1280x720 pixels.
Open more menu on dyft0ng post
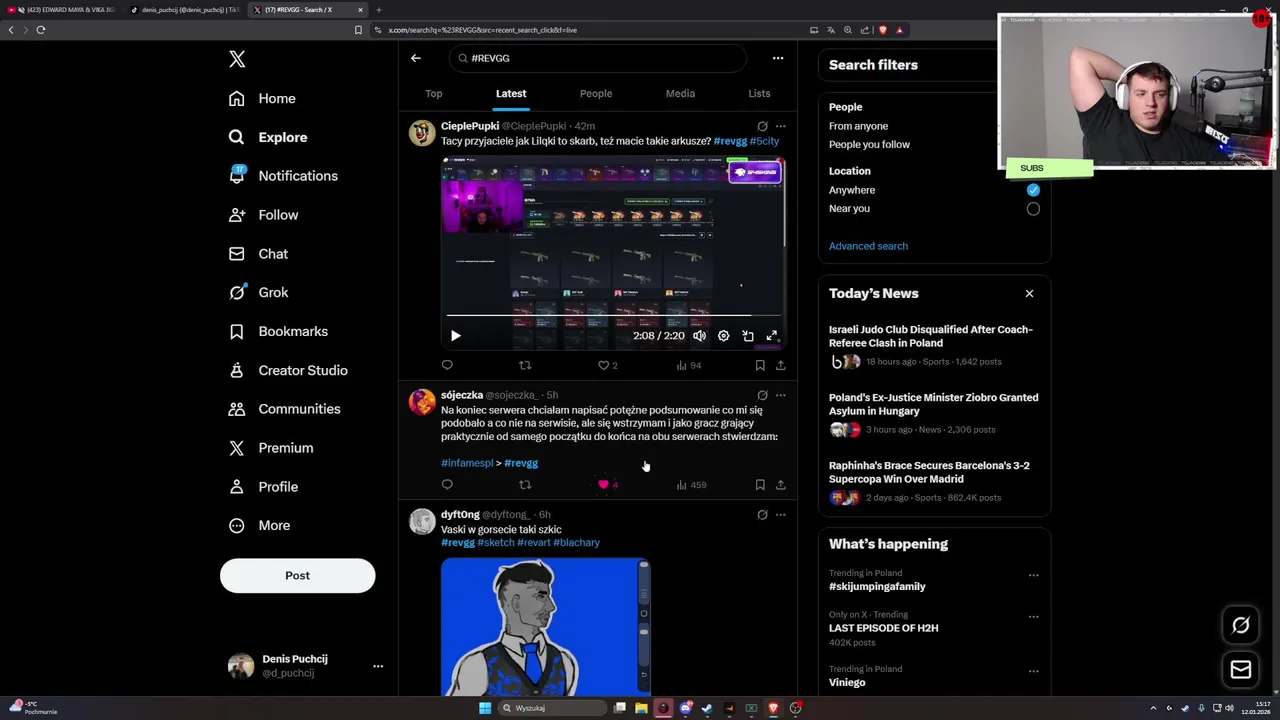coord(781,515)
